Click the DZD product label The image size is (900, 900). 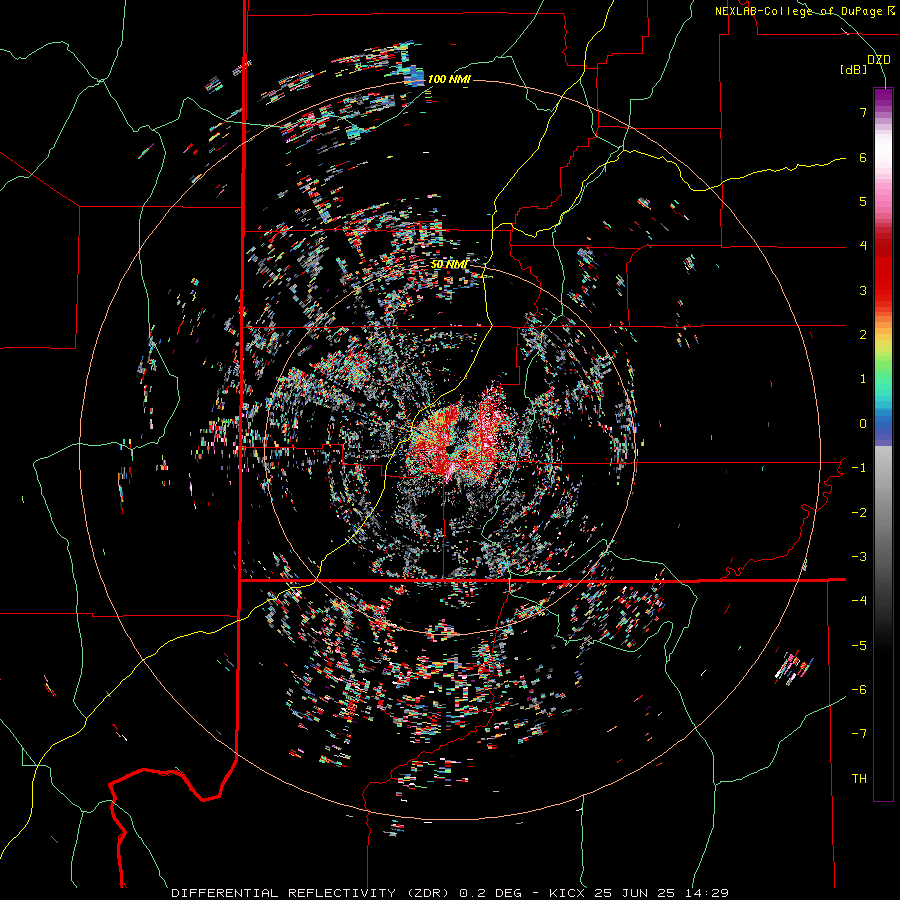coord(879,60)
